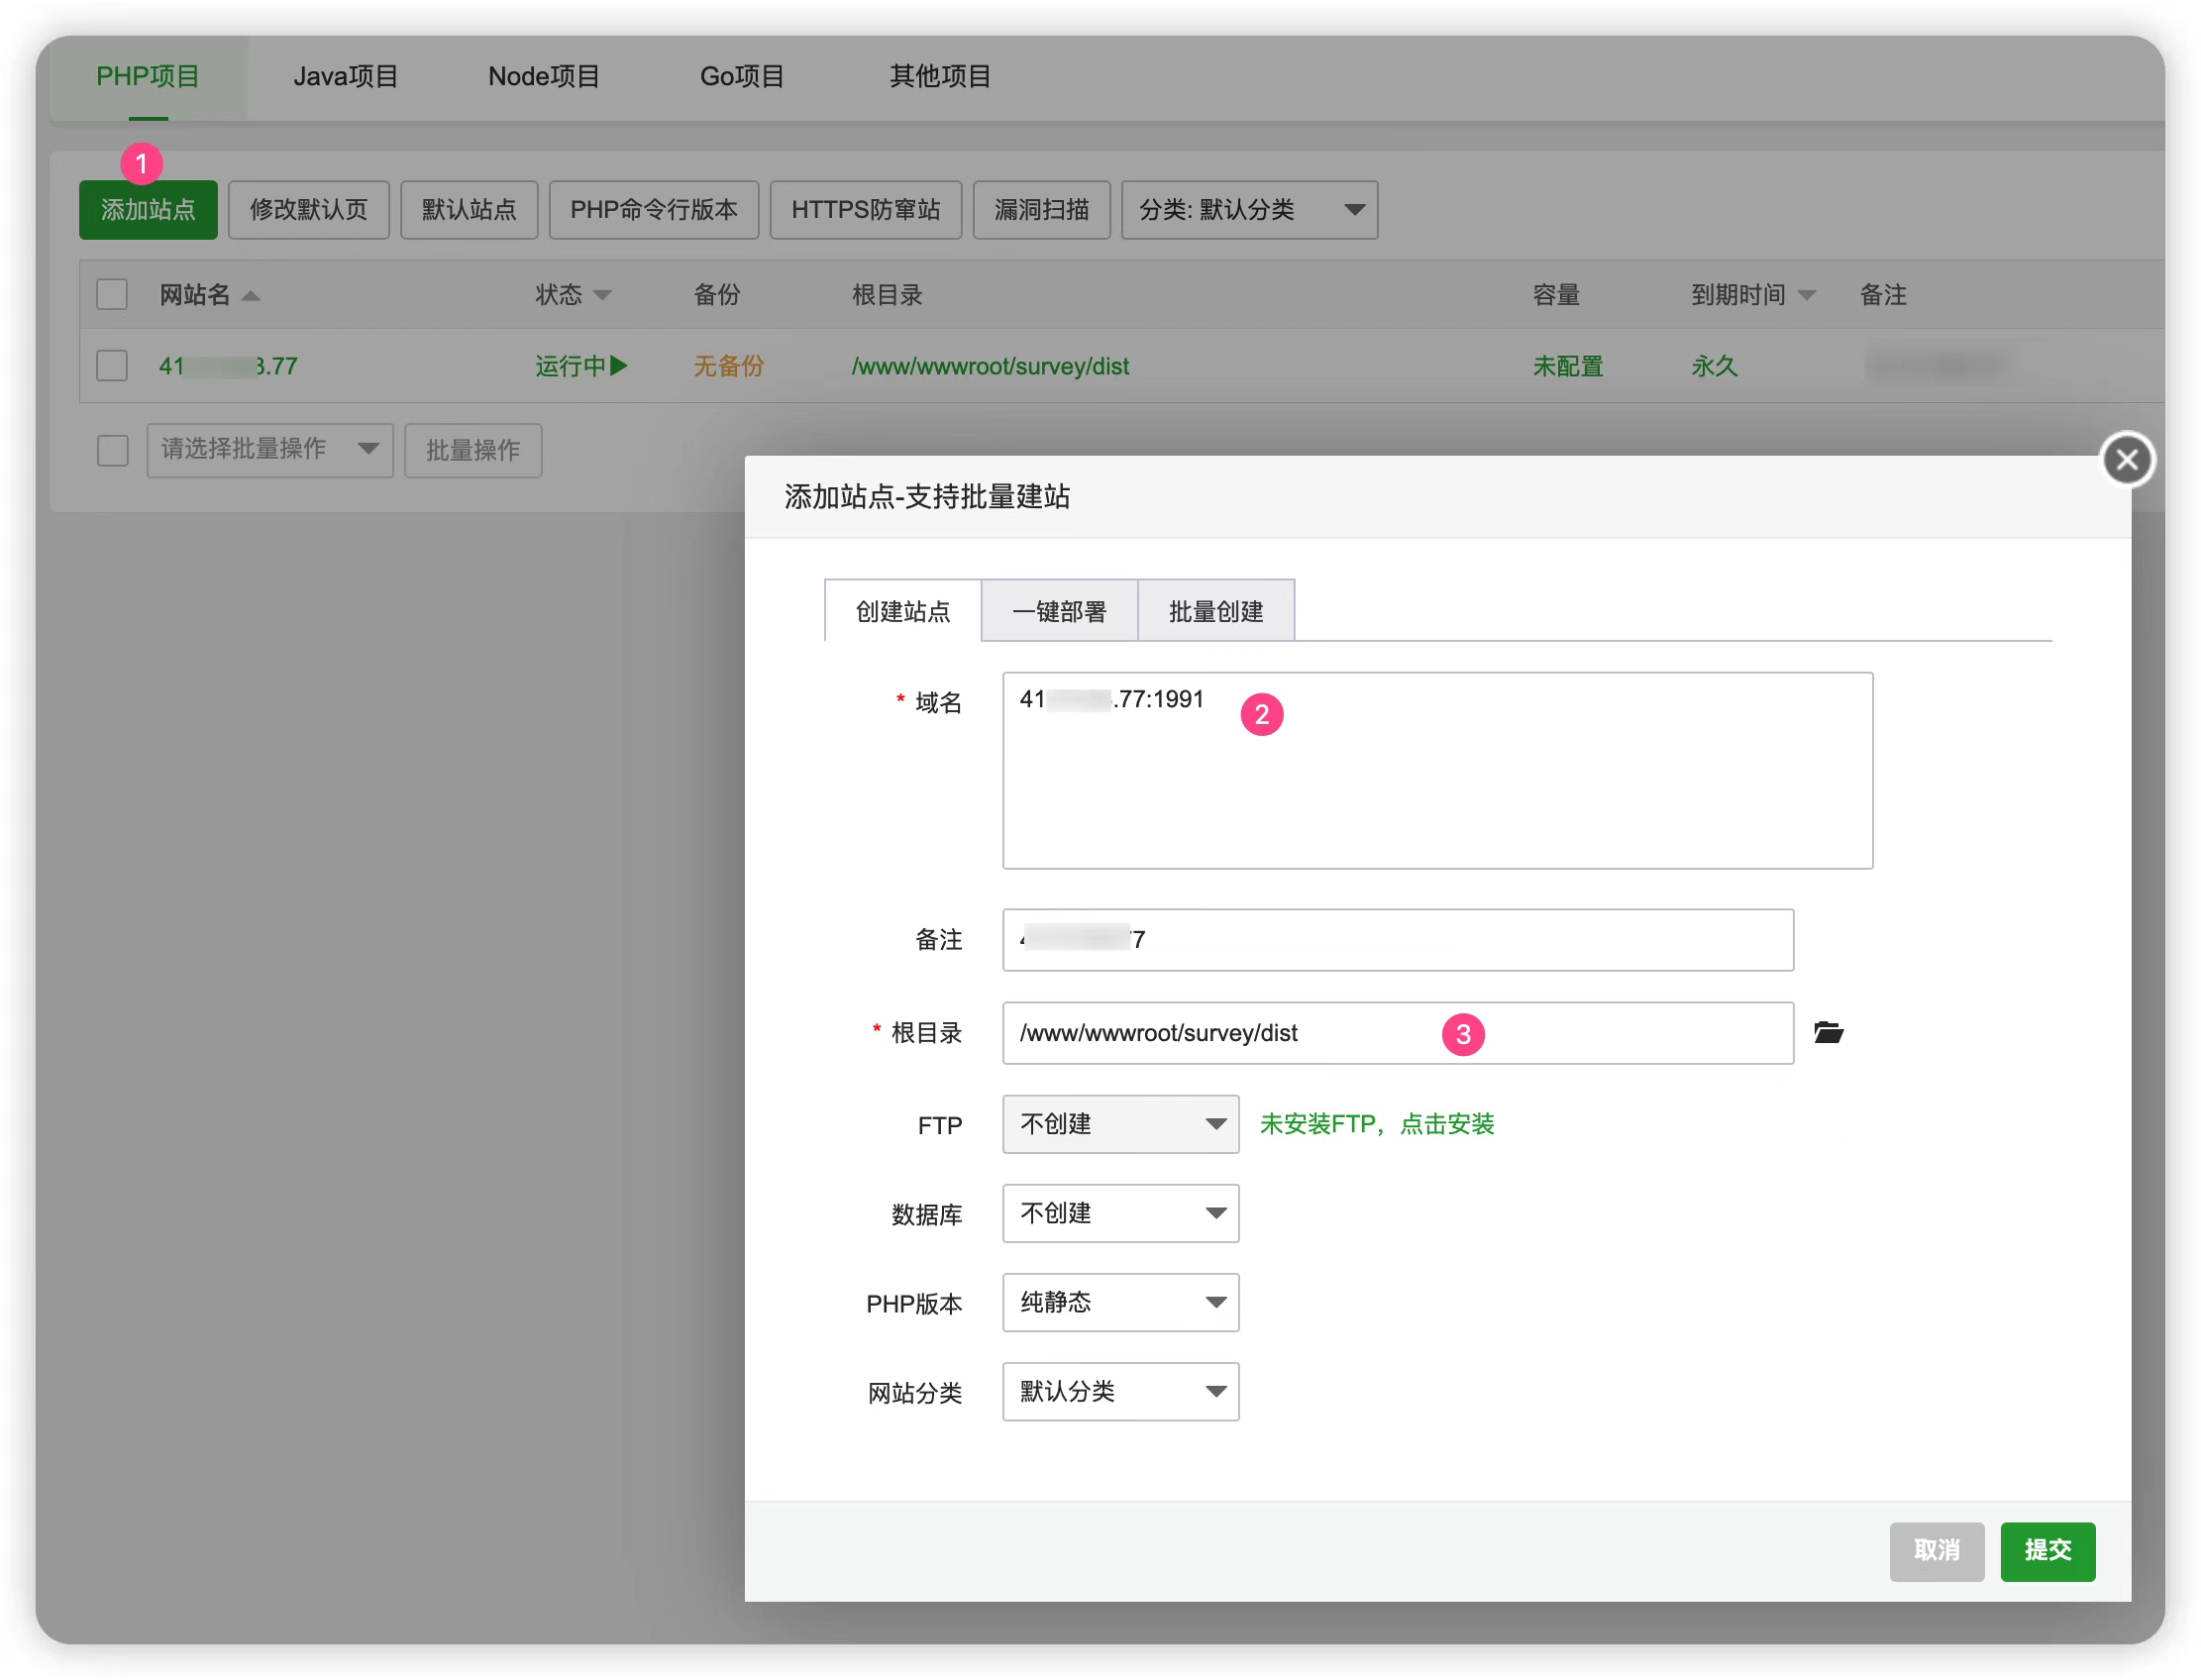Click the 修改默认页 button

click(308, 210)
